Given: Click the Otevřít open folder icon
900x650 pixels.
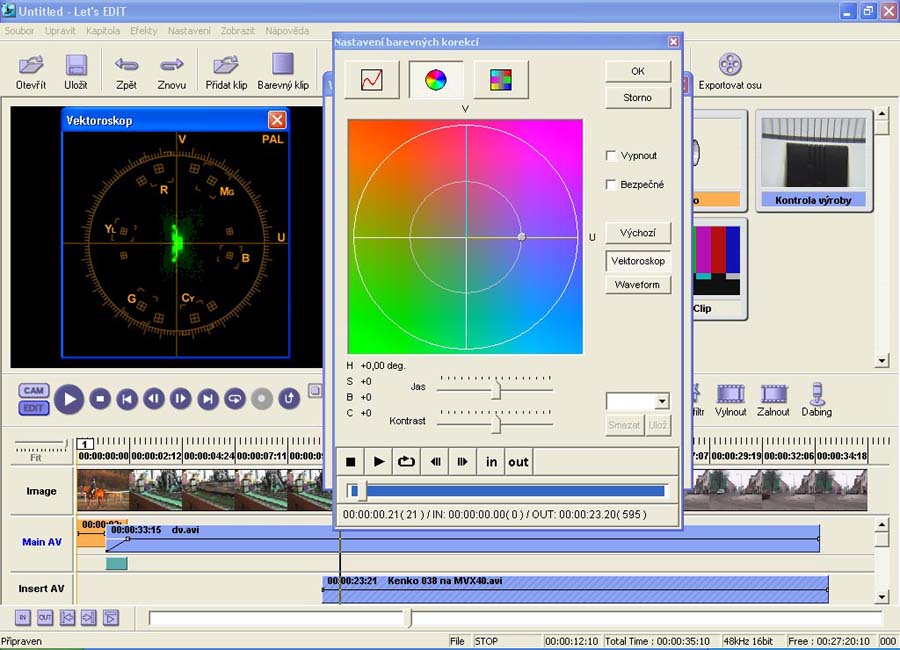Looking at the screenshot, I should click(31, 66).
